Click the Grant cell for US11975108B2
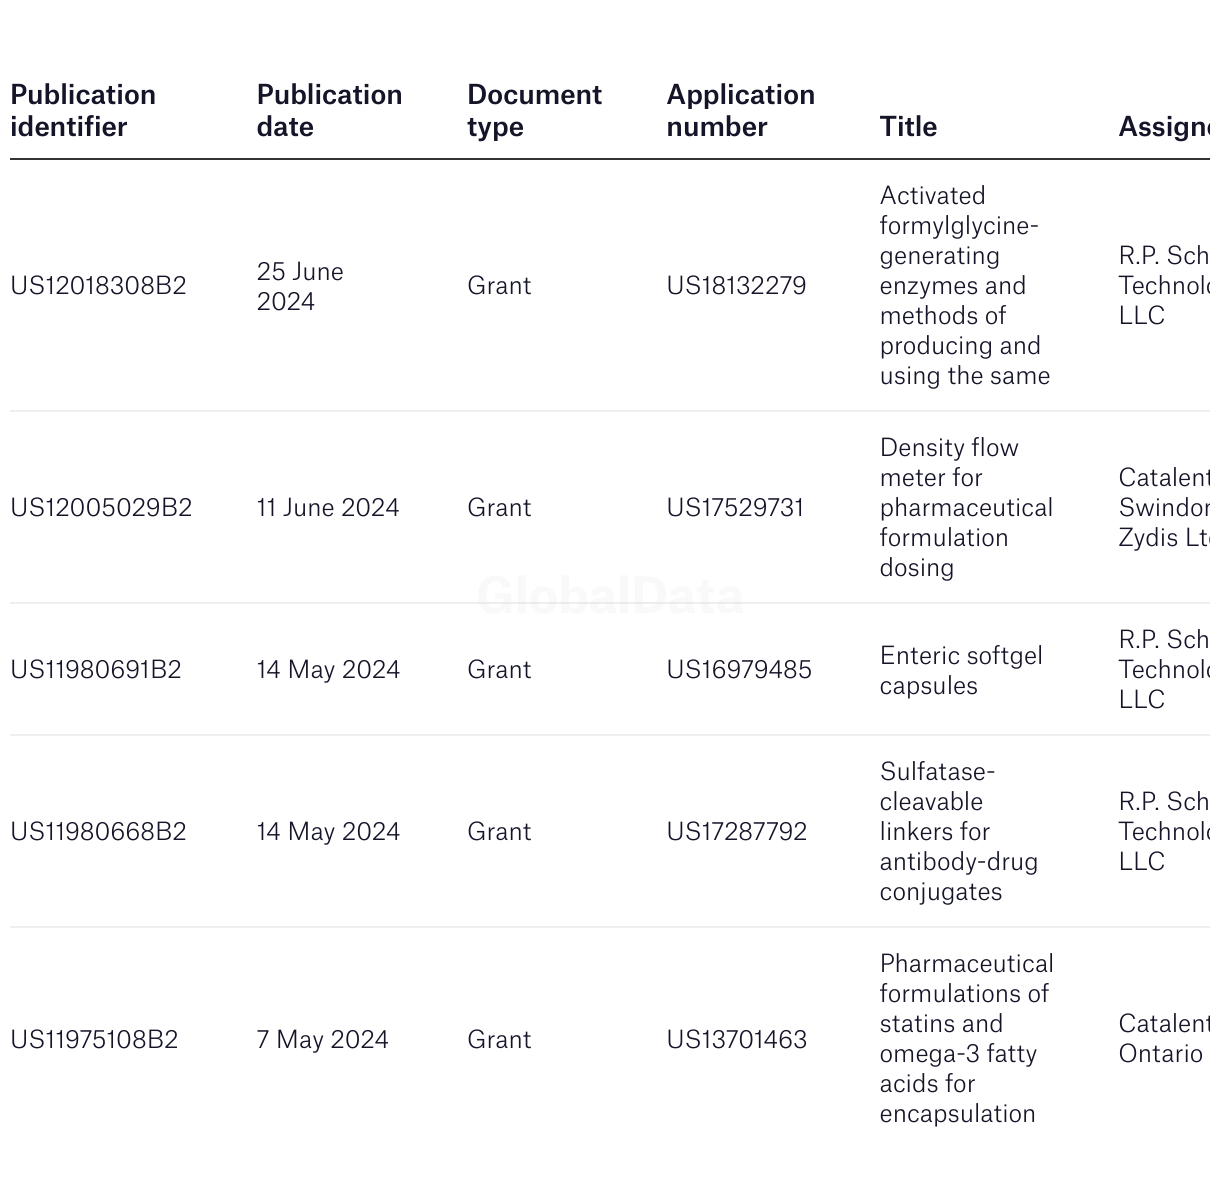The image size is (1220, 1190). (499, 1040)
